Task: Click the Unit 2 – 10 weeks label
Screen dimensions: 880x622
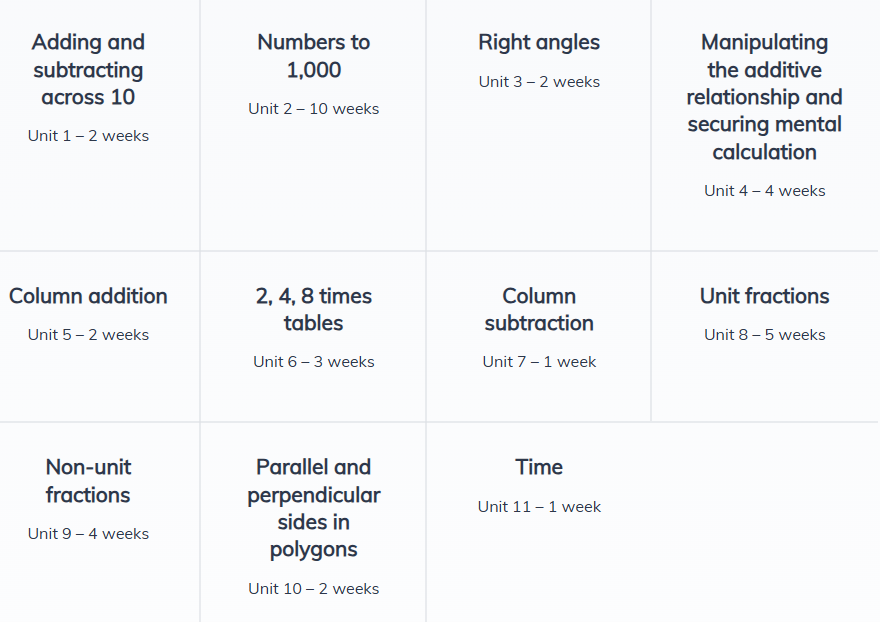Action: point(313,109)
